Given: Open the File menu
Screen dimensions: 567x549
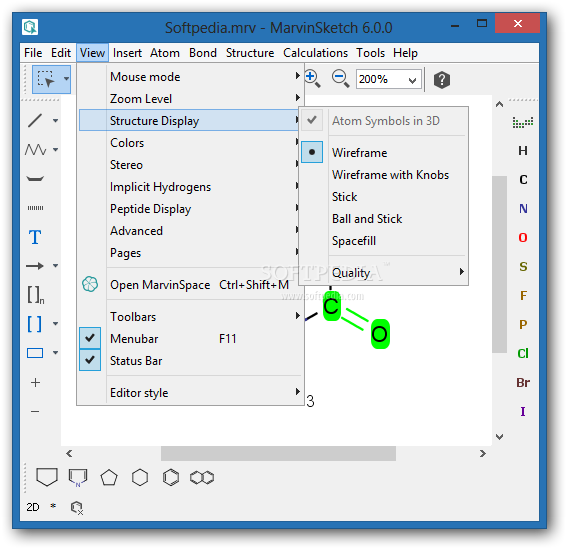Looking at the screenshot, I should tap(33, 53).
